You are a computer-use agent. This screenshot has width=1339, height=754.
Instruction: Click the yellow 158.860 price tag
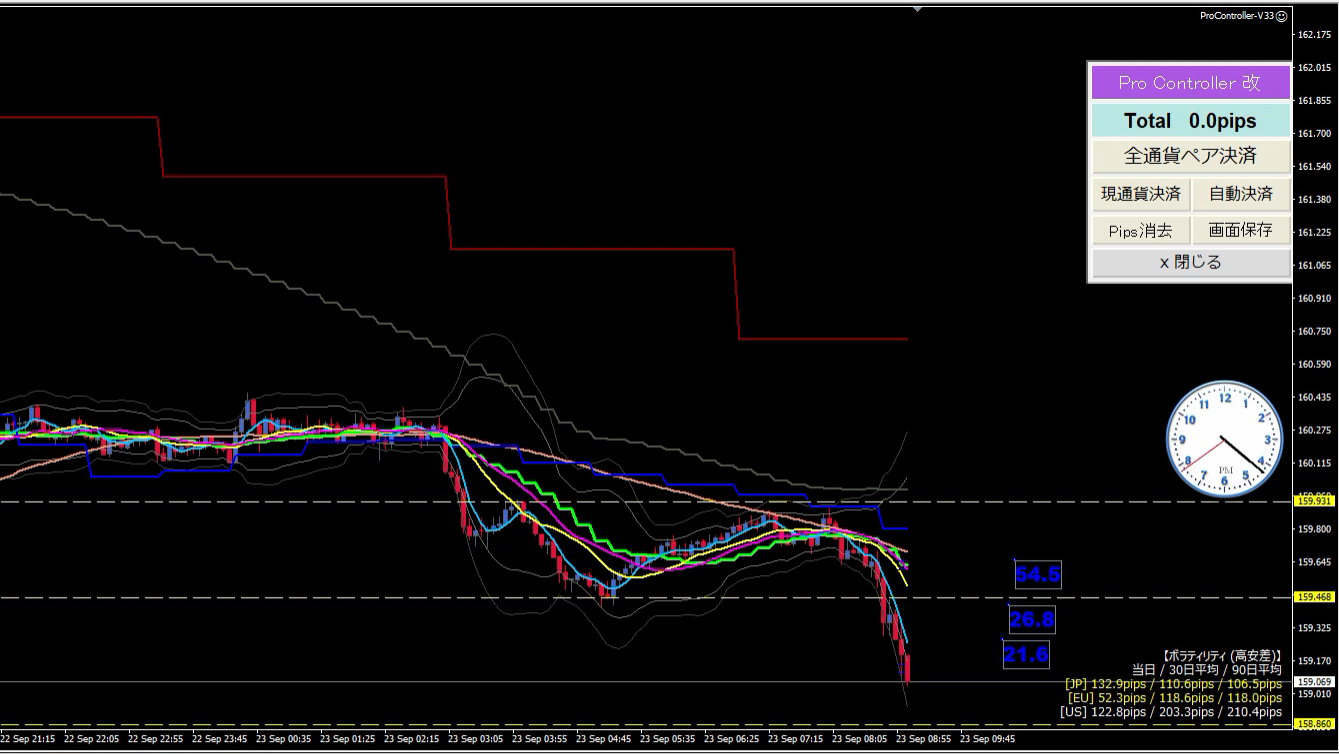pyautogui.click(x=1315, y=724)
